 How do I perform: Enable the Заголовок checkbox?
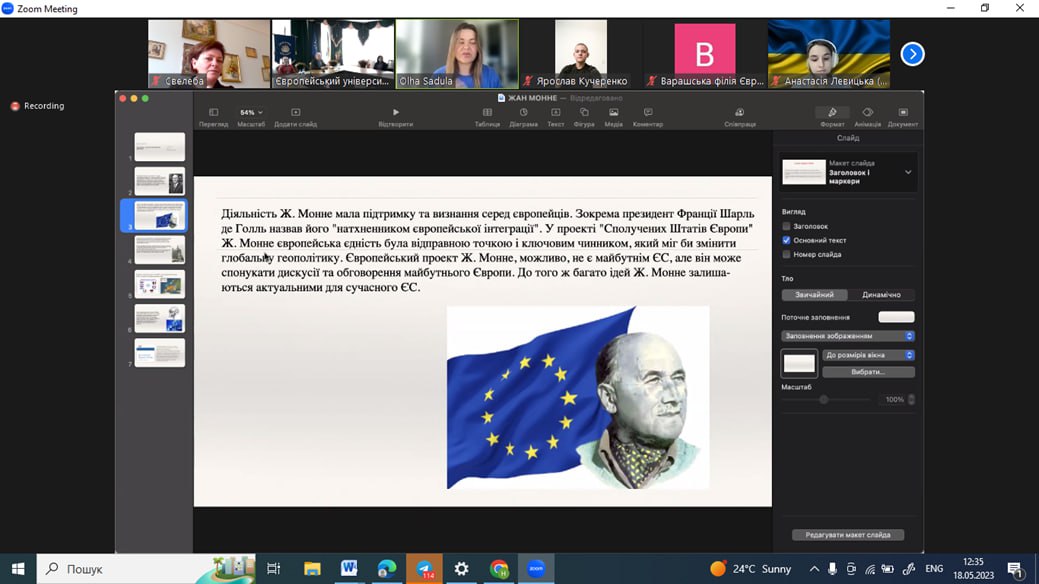click(x=787, y=227)
